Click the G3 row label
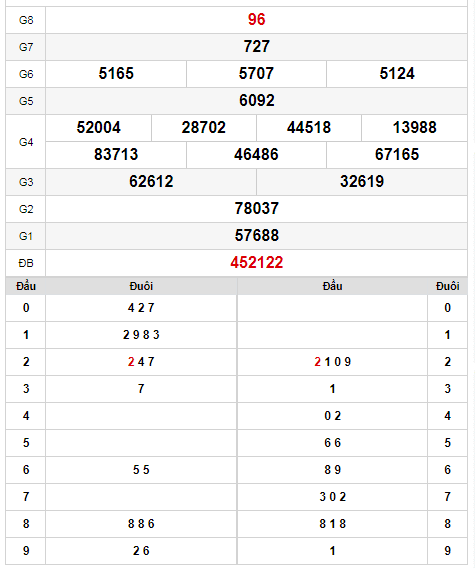Image resolution: width=475 pixels, height=568 pixels. click(x=26, y=182)
